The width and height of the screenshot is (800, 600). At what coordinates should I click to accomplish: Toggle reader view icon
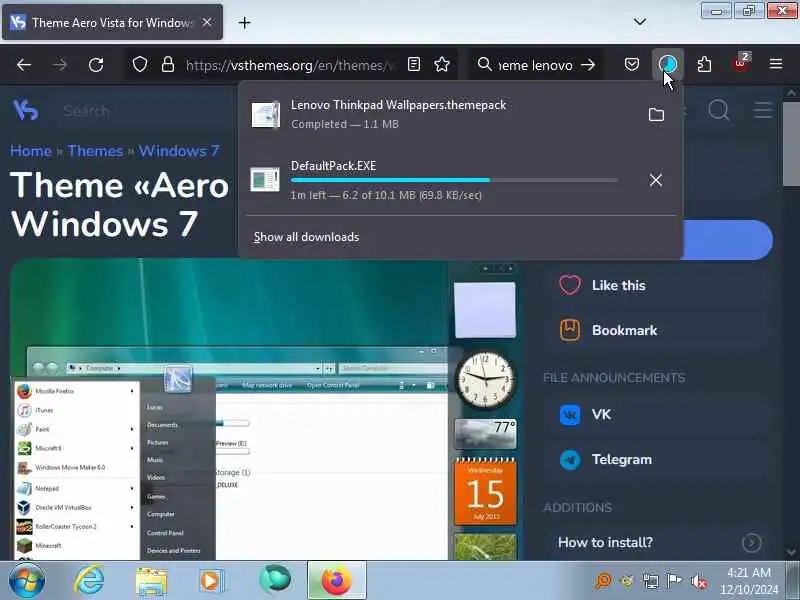[414, 64]
